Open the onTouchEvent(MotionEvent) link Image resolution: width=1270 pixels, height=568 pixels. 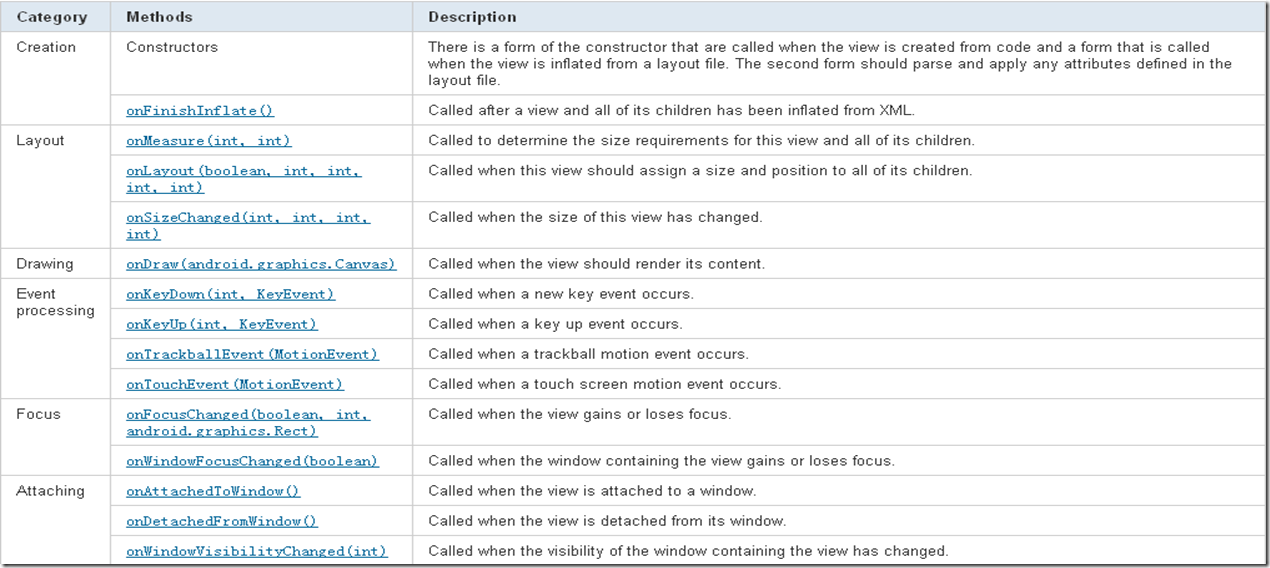(235, 384)
